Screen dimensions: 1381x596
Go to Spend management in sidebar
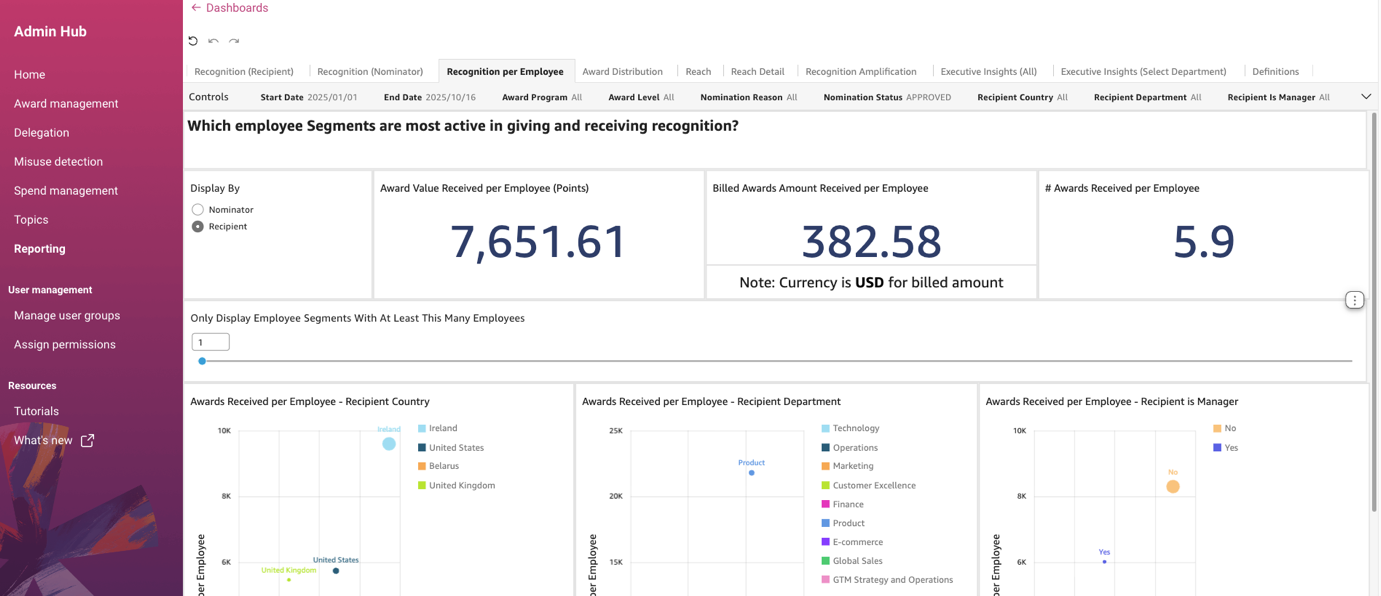point(66,190)
